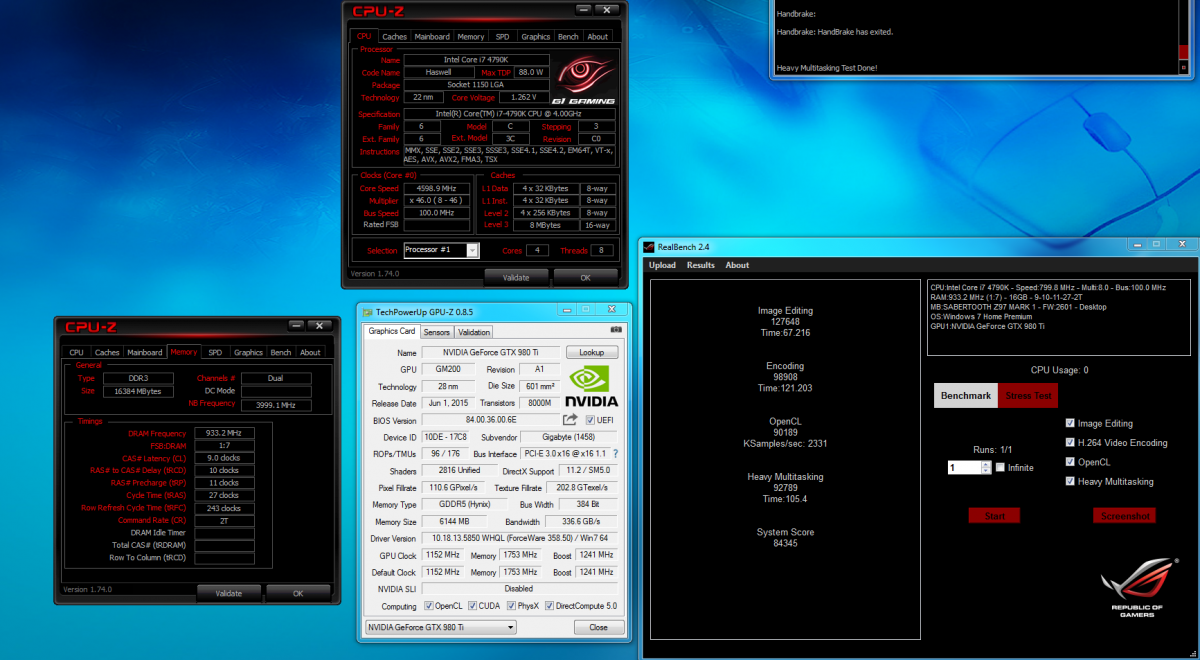Viewport: 1200px width, 660px height.
Task: Click OK in the CPU-Z processor window
Action: (585, 277)
